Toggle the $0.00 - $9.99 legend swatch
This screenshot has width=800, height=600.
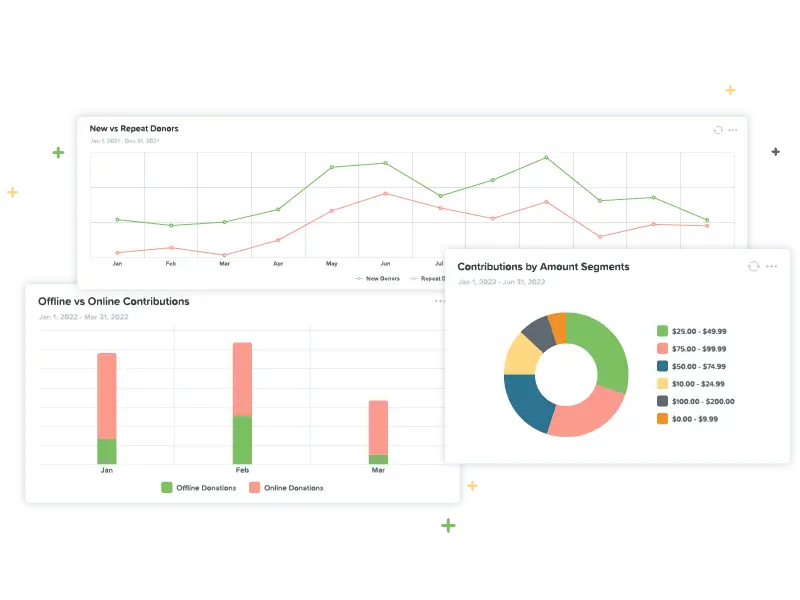[662, 419]
